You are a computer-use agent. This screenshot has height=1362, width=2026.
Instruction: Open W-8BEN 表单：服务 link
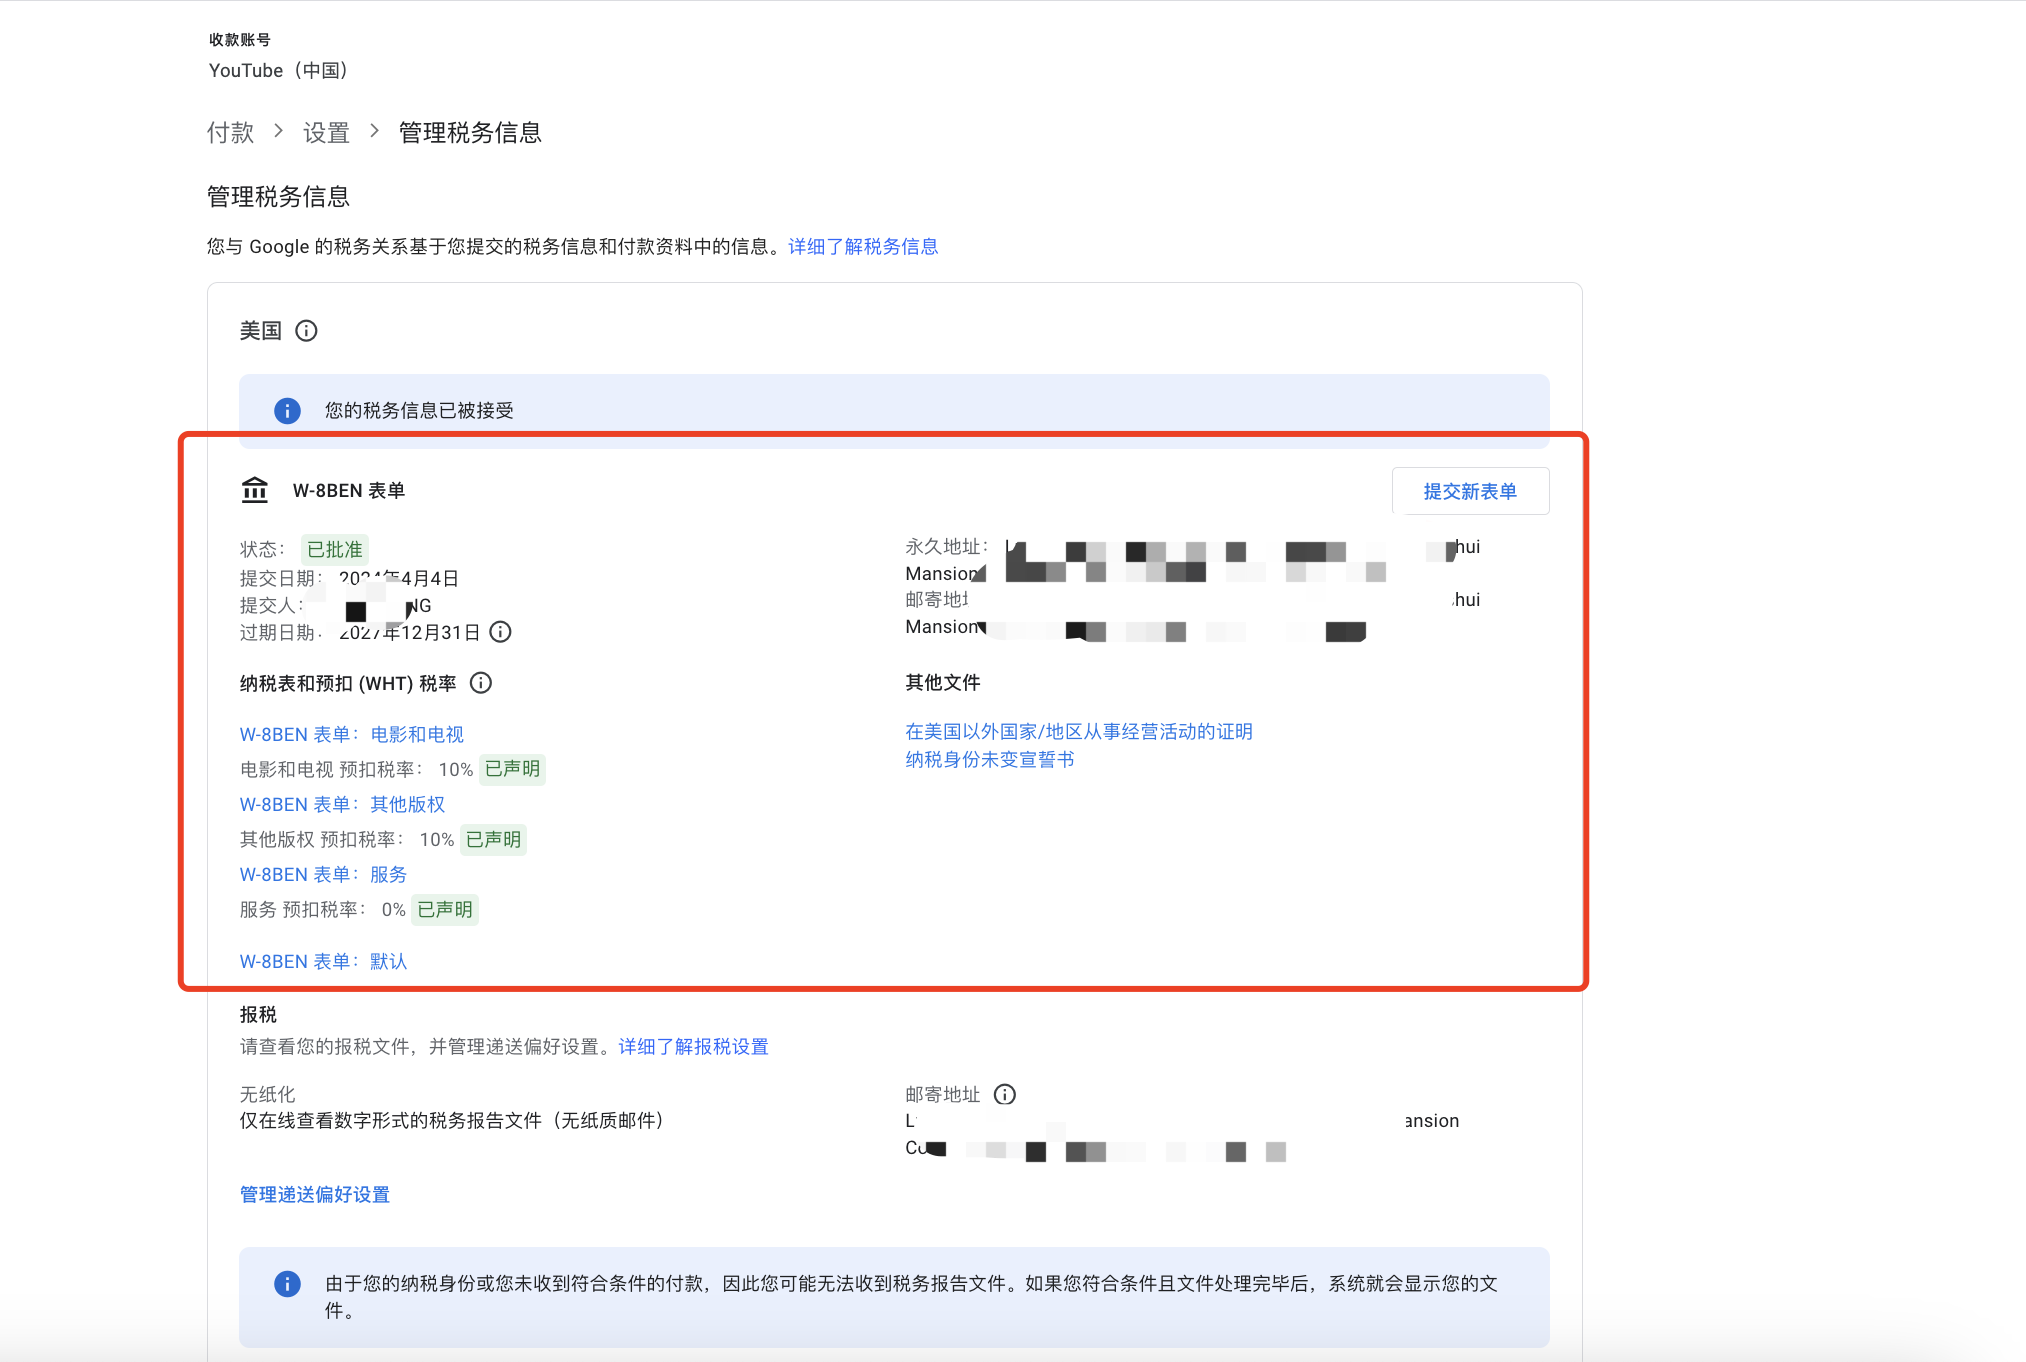[x=323, y=874]
